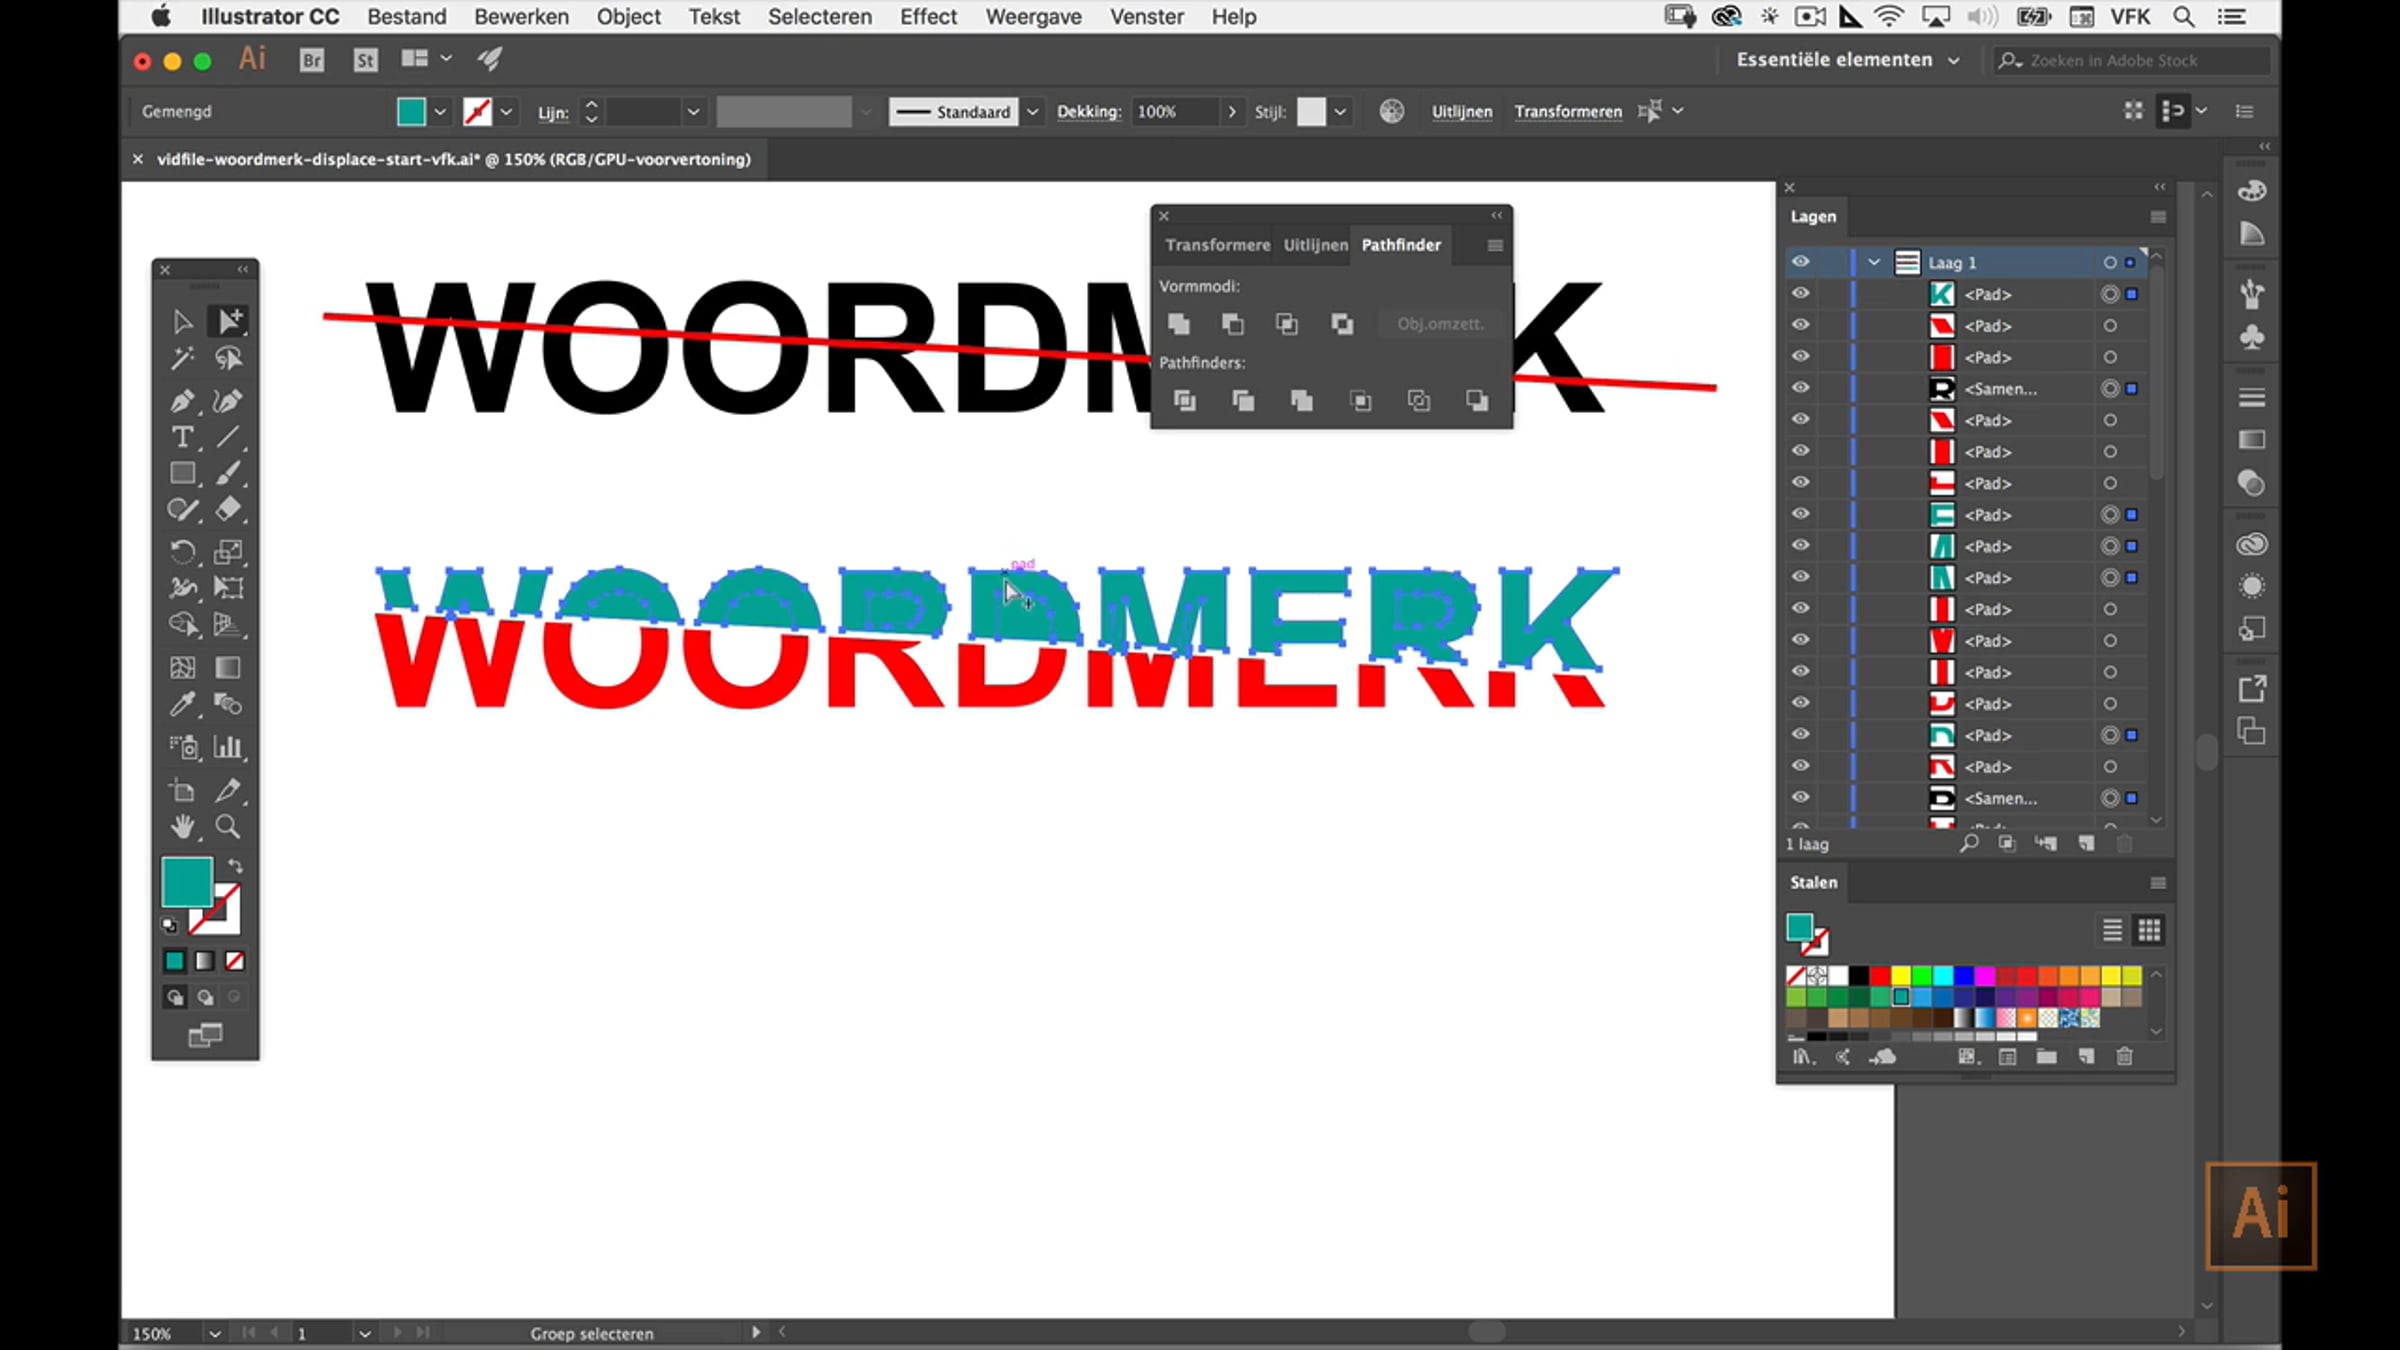The image size is (2400, 1350).
Task: Toggle visibility of the topmost <Pad> item
Action: [1800, 294]
